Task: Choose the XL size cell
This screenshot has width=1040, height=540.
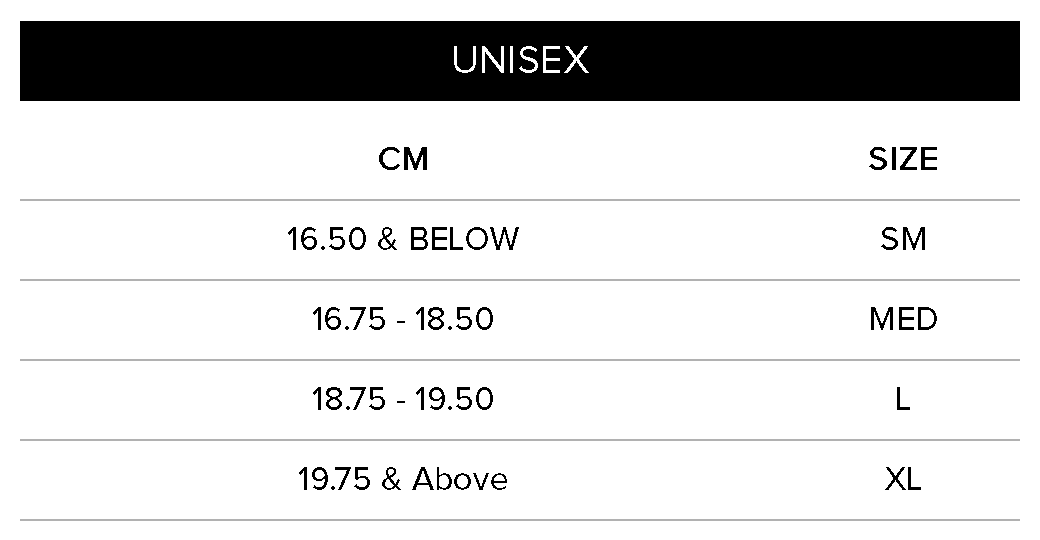Action: pyautogui.click(x=903, y=480)
